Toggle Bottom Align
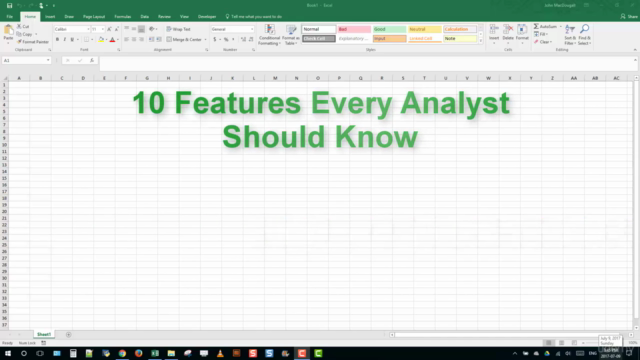Image resolution: width=640 pixels, height=360 pixels. (141, 29)
